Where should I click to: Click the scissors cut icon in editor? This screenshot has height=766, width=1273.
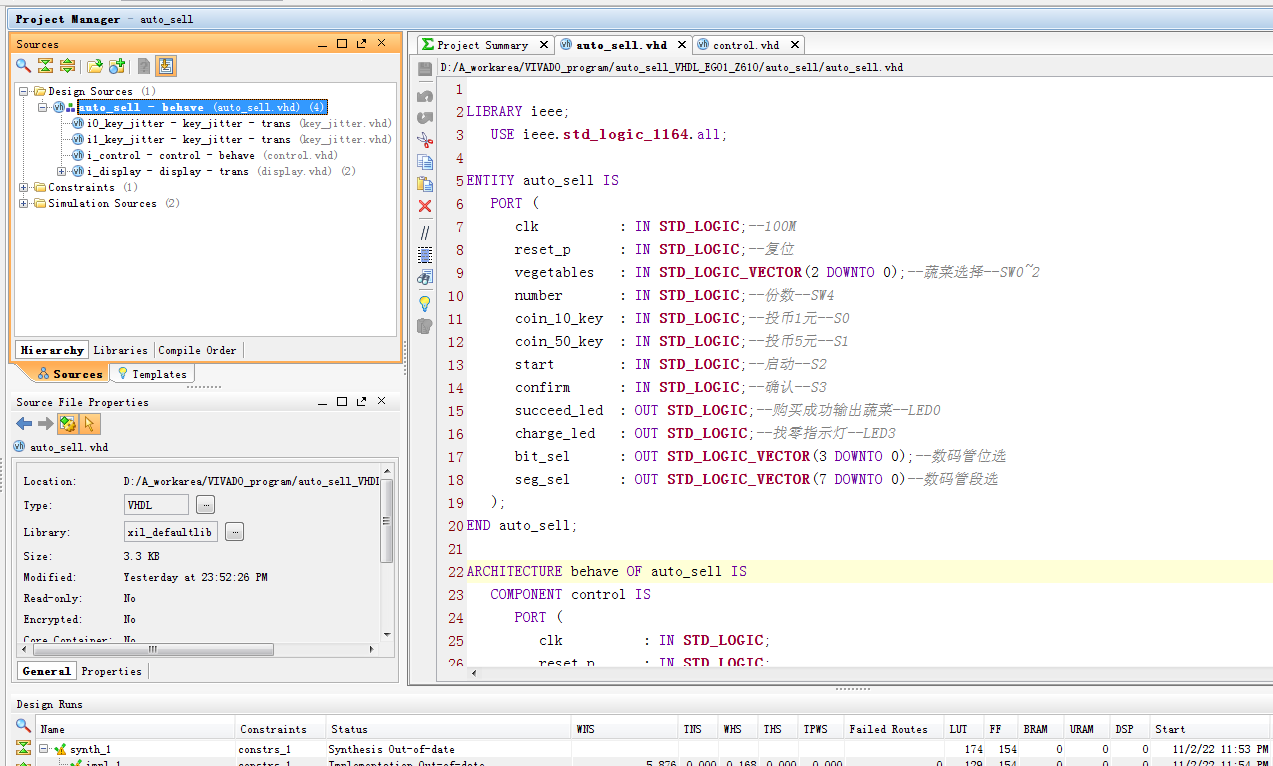tap(425, 140)
